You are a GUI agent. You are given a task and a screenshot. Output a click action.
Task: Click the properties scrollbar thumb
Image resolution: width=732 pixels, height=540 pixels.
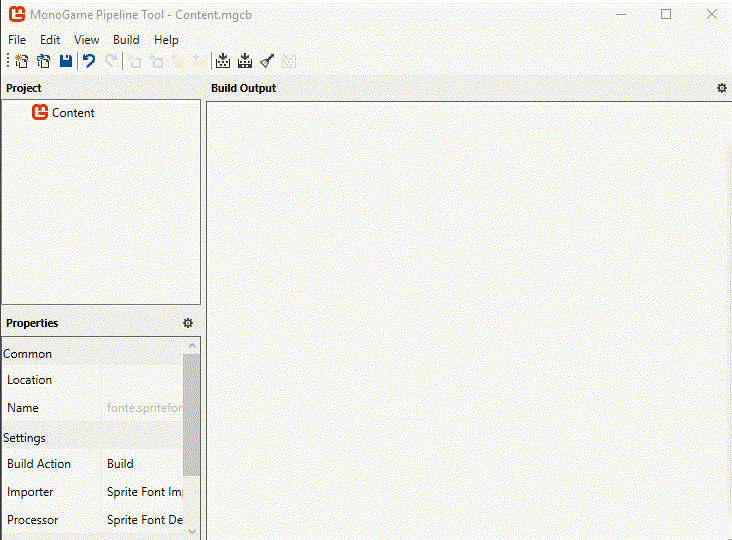191,414
